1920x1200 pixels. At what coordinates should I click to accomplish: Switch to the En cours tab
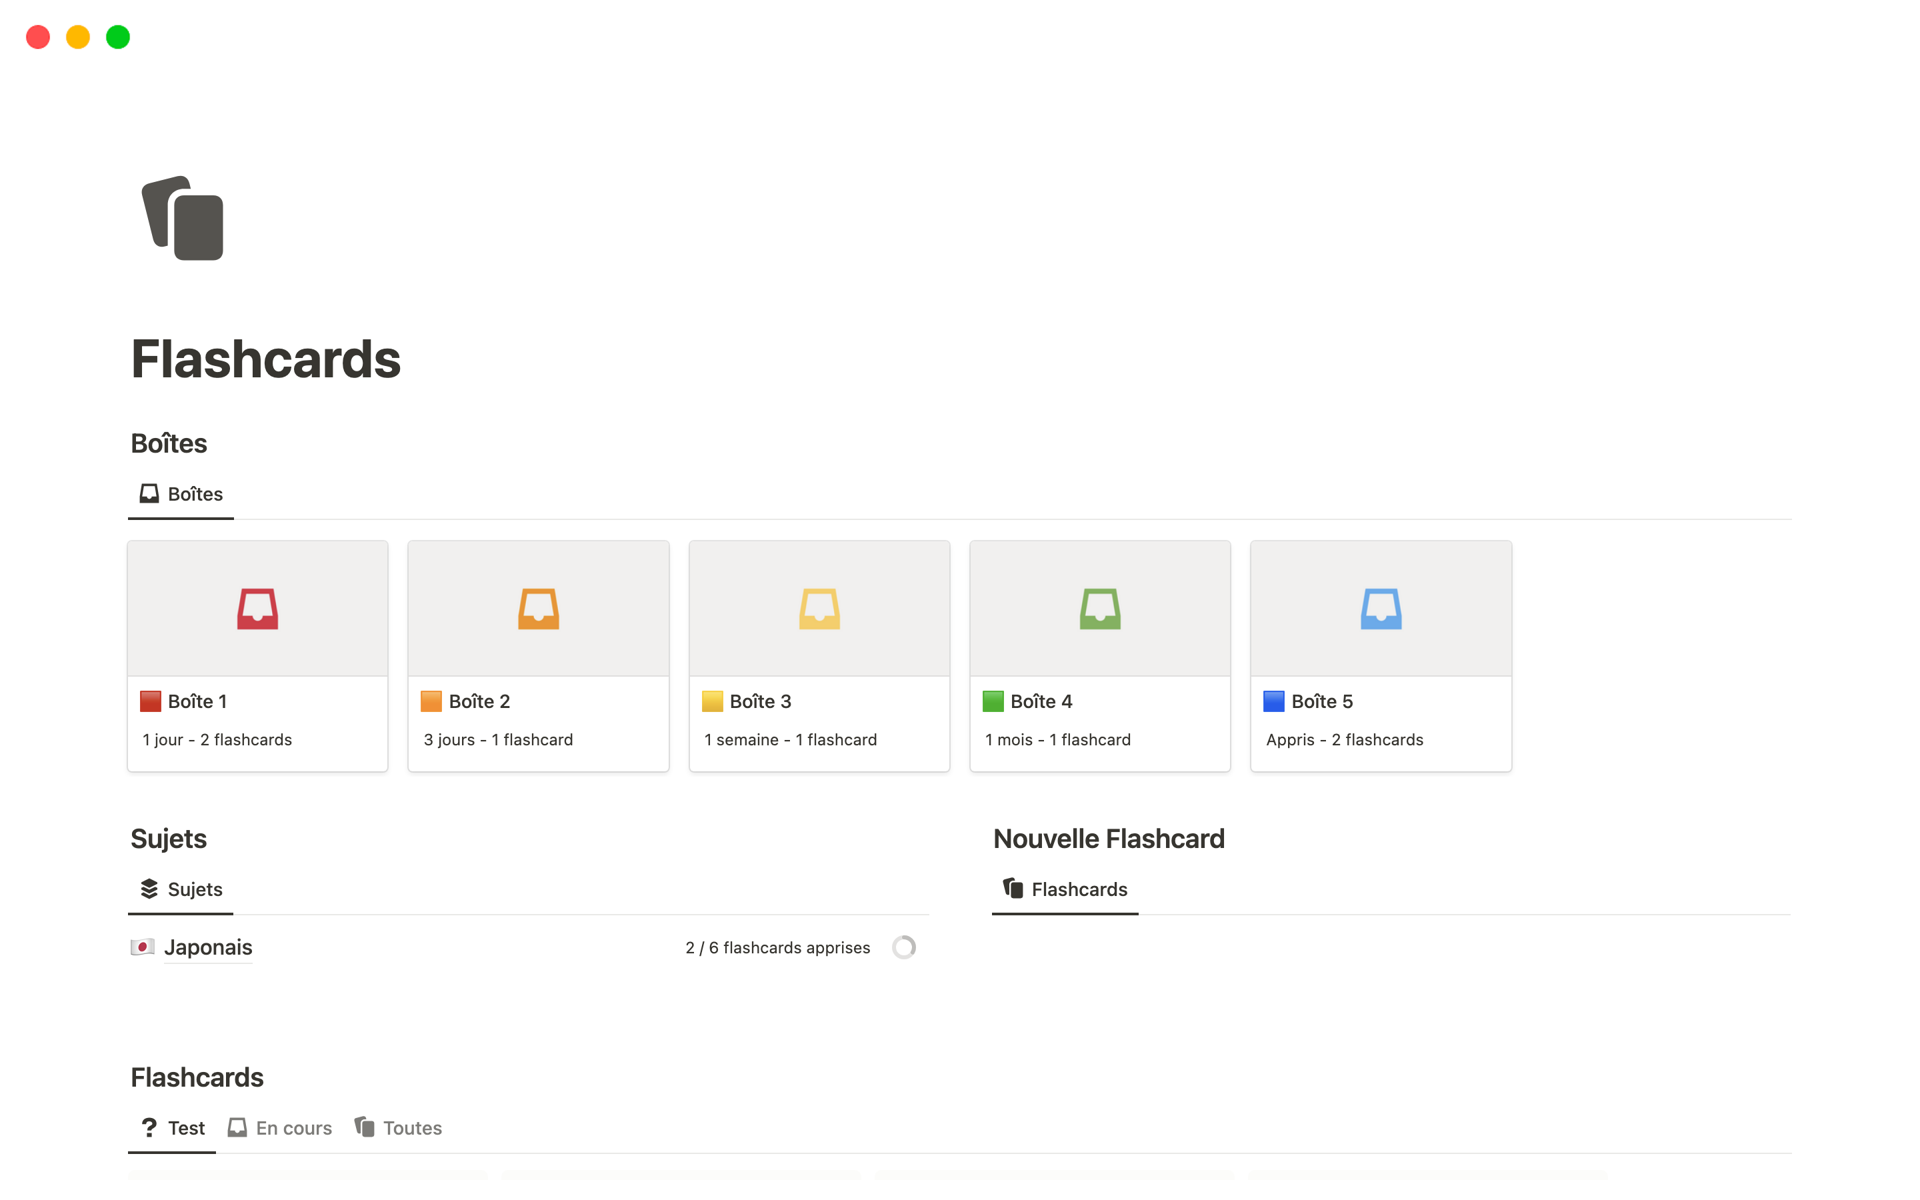294,1127
